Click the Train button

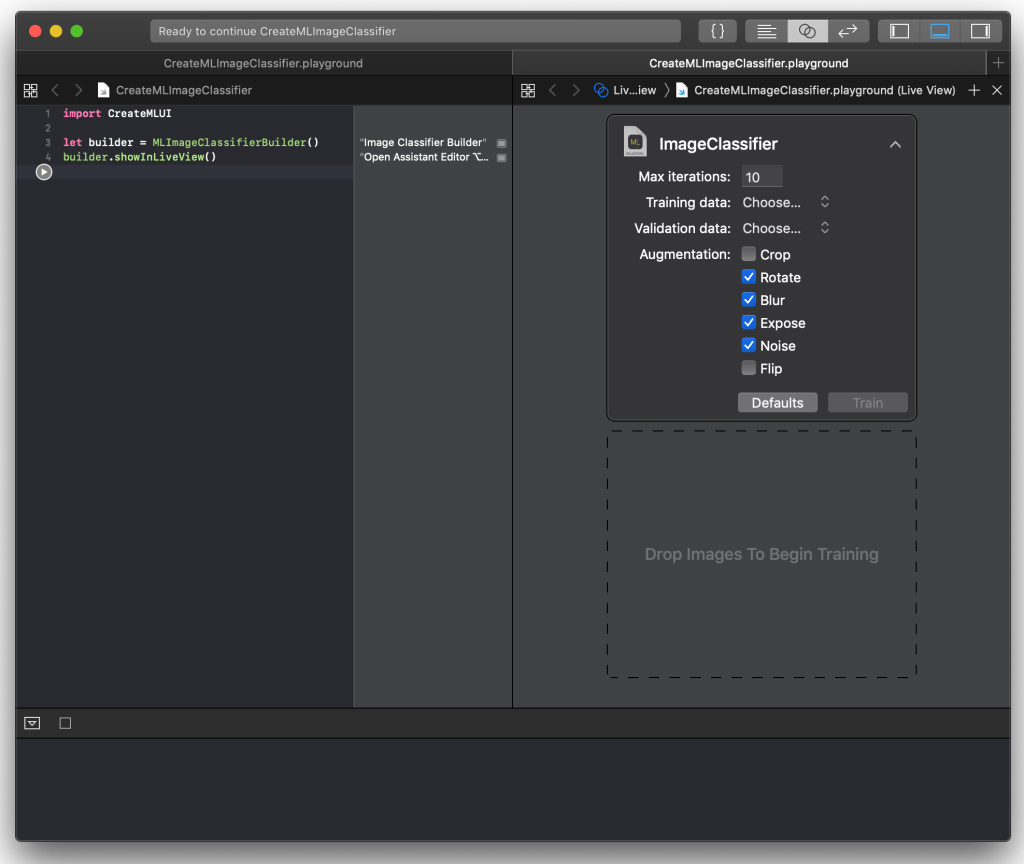(867, 402)
